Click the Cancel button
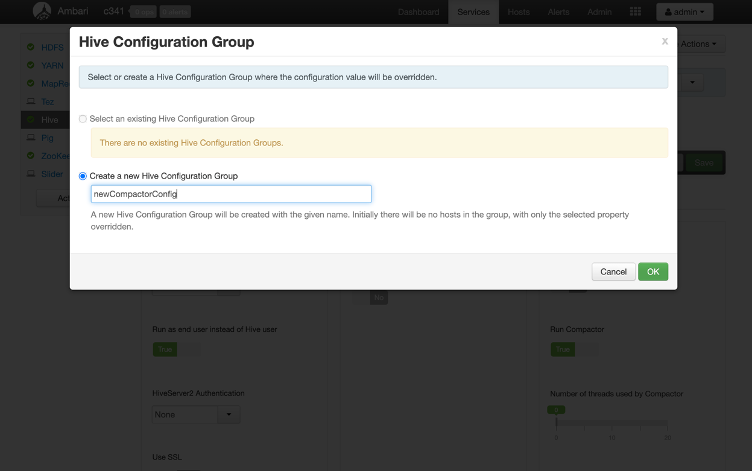The height and width of the screenshot is (472, 752). tap(613, 271)
